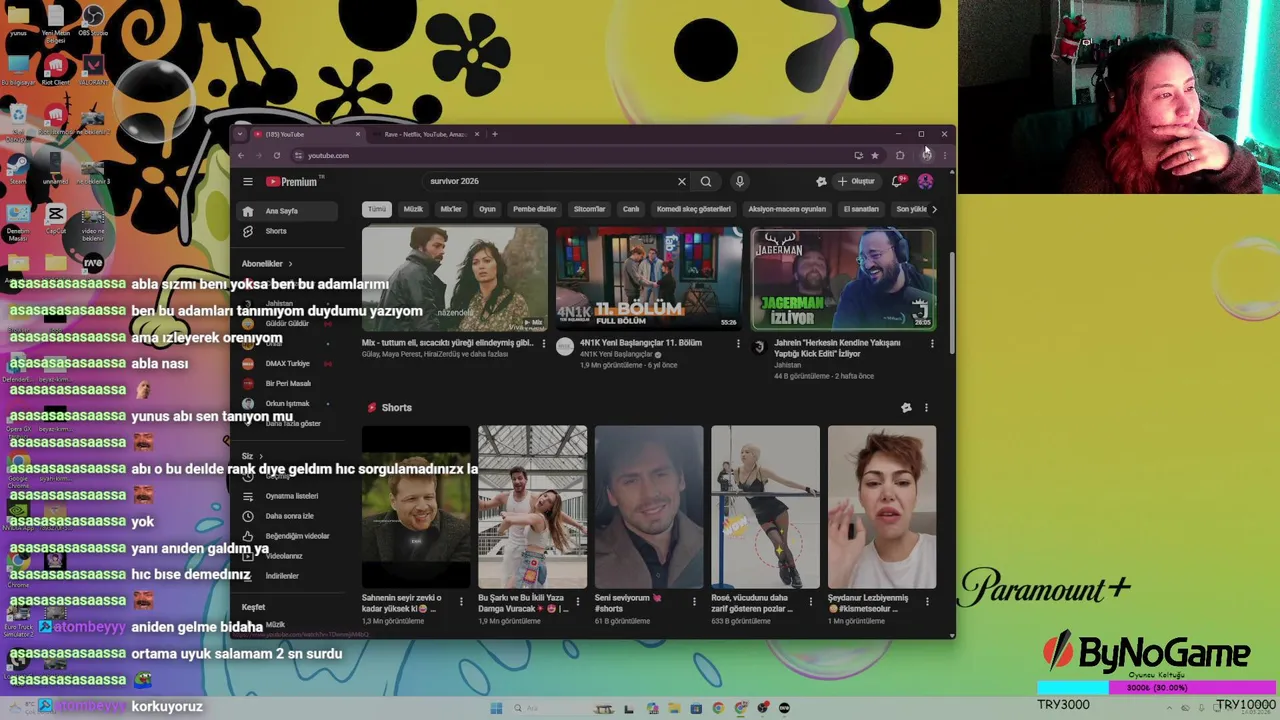Open options for the Jahrein video
The height and width of the screenshot is (720, 1280).
click(x=932, y=344)
